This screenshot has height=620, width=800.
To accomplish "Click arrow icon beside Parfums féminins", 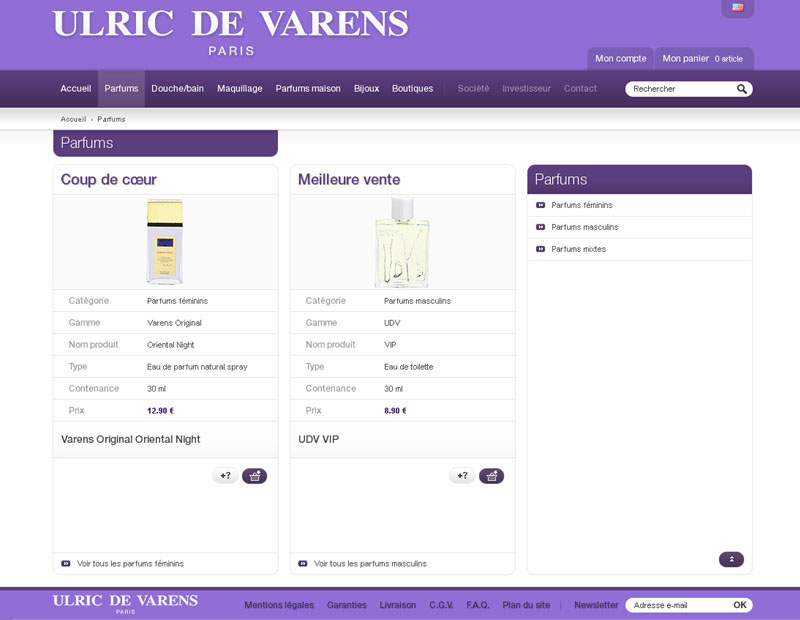I will point(540,205).
